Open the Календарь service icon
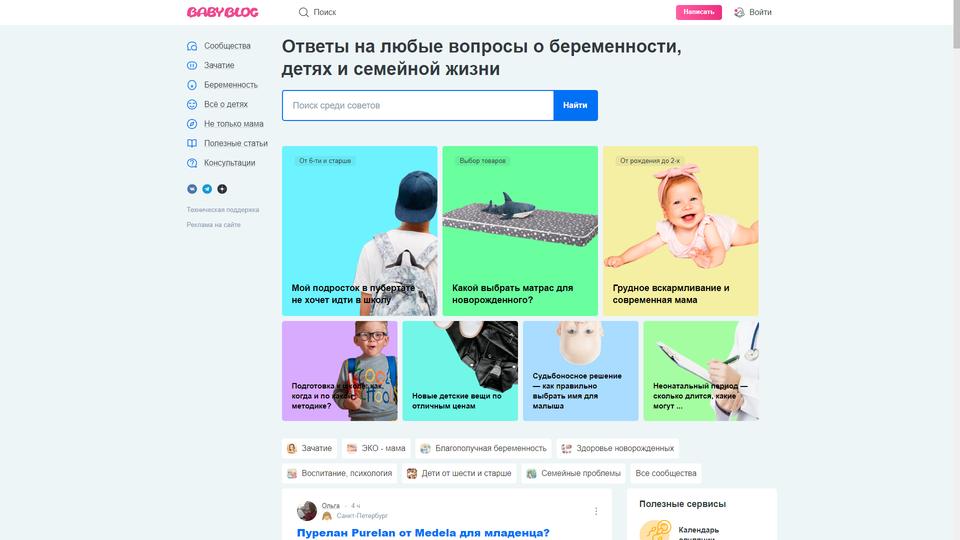 click(655, 530)
